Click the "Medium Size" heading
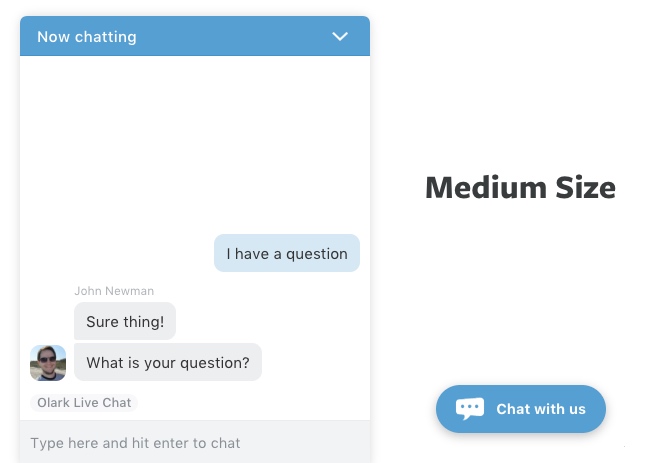 (520, 187)
